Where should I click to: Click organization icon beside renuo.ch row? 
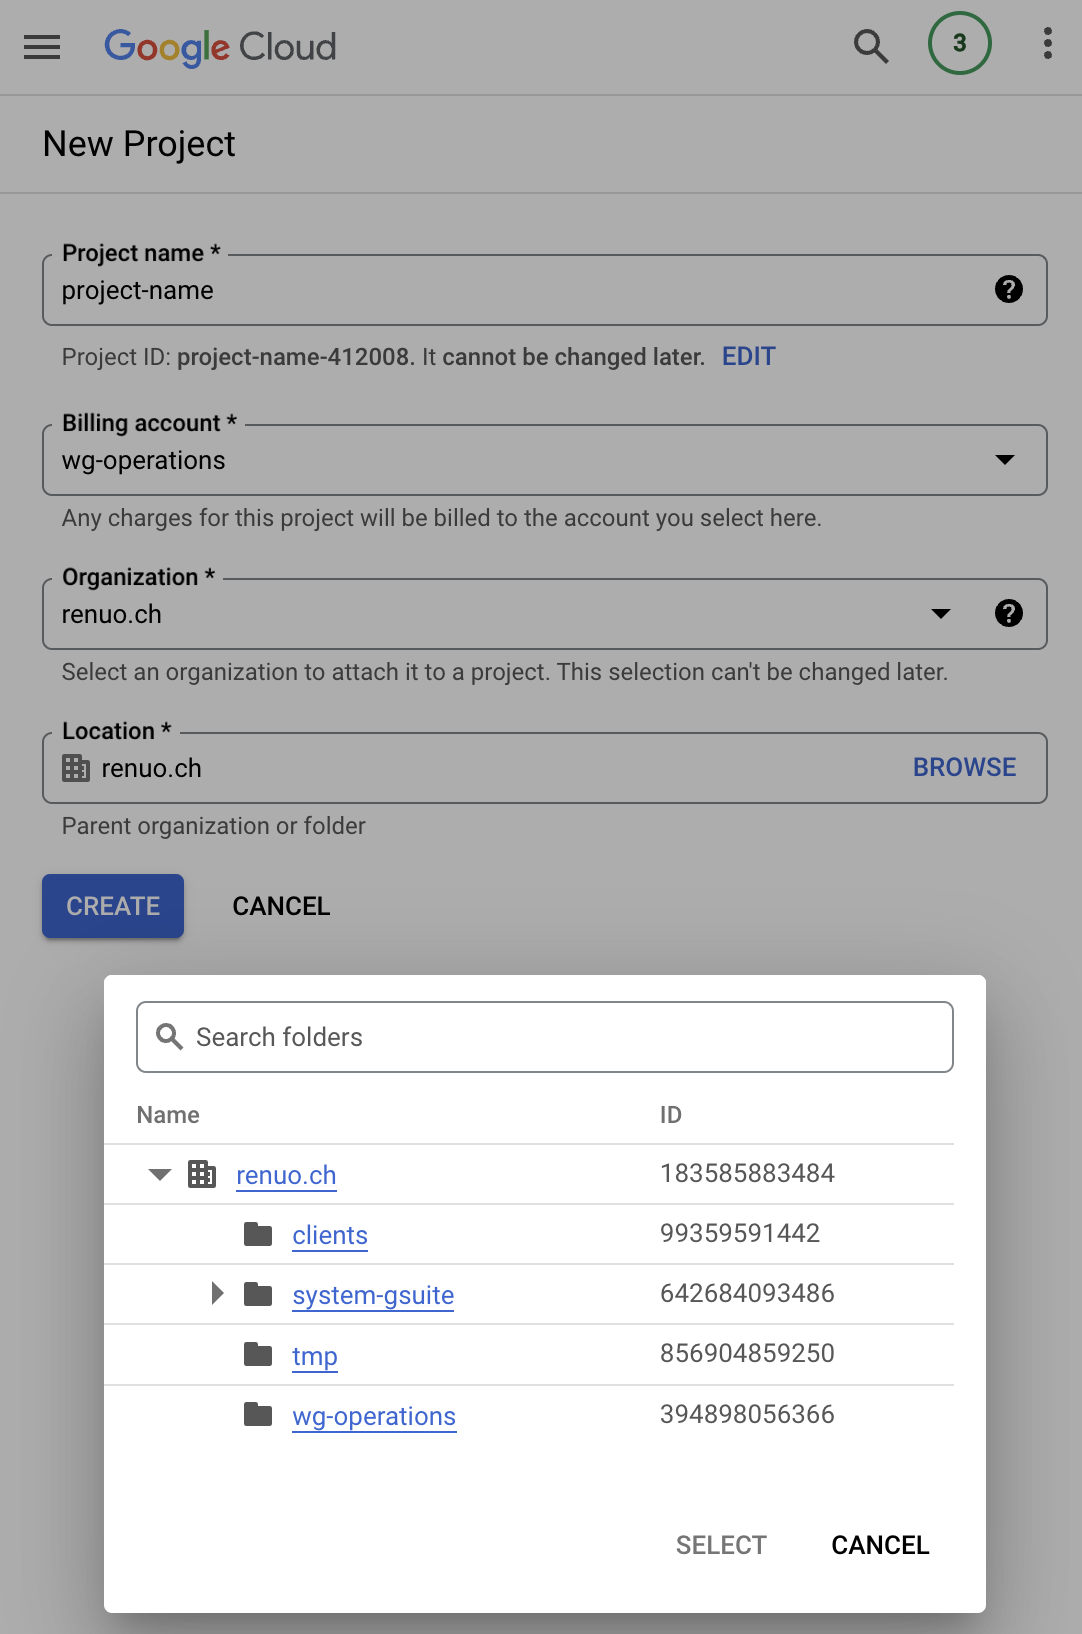click(202, 1174)
